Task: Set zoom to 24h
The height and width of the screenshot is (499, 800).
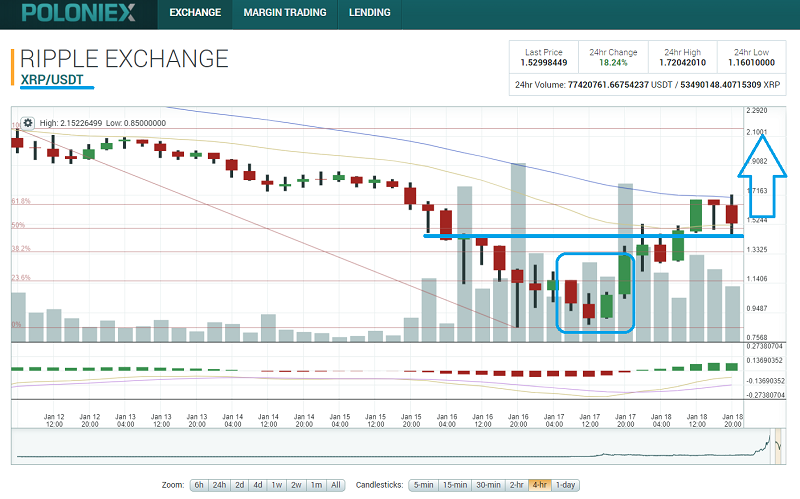Action: [219, 485]
